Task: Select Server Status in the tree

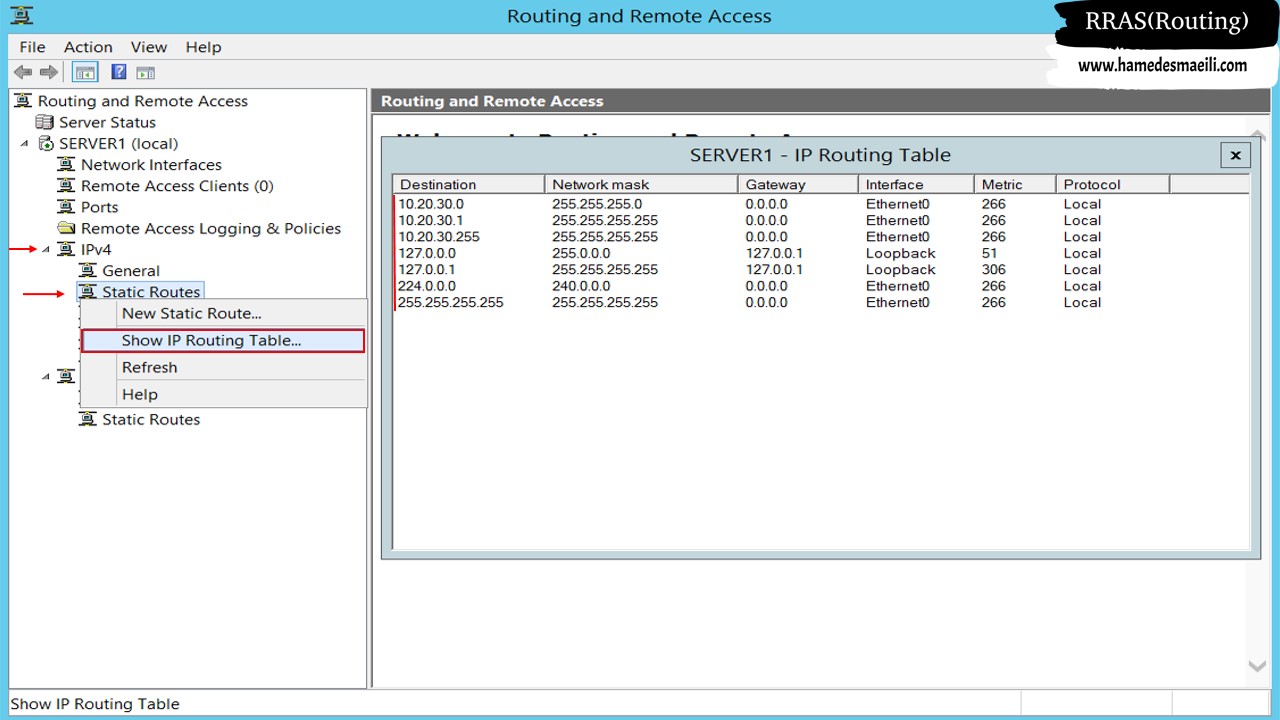Action: click(107, 122)
